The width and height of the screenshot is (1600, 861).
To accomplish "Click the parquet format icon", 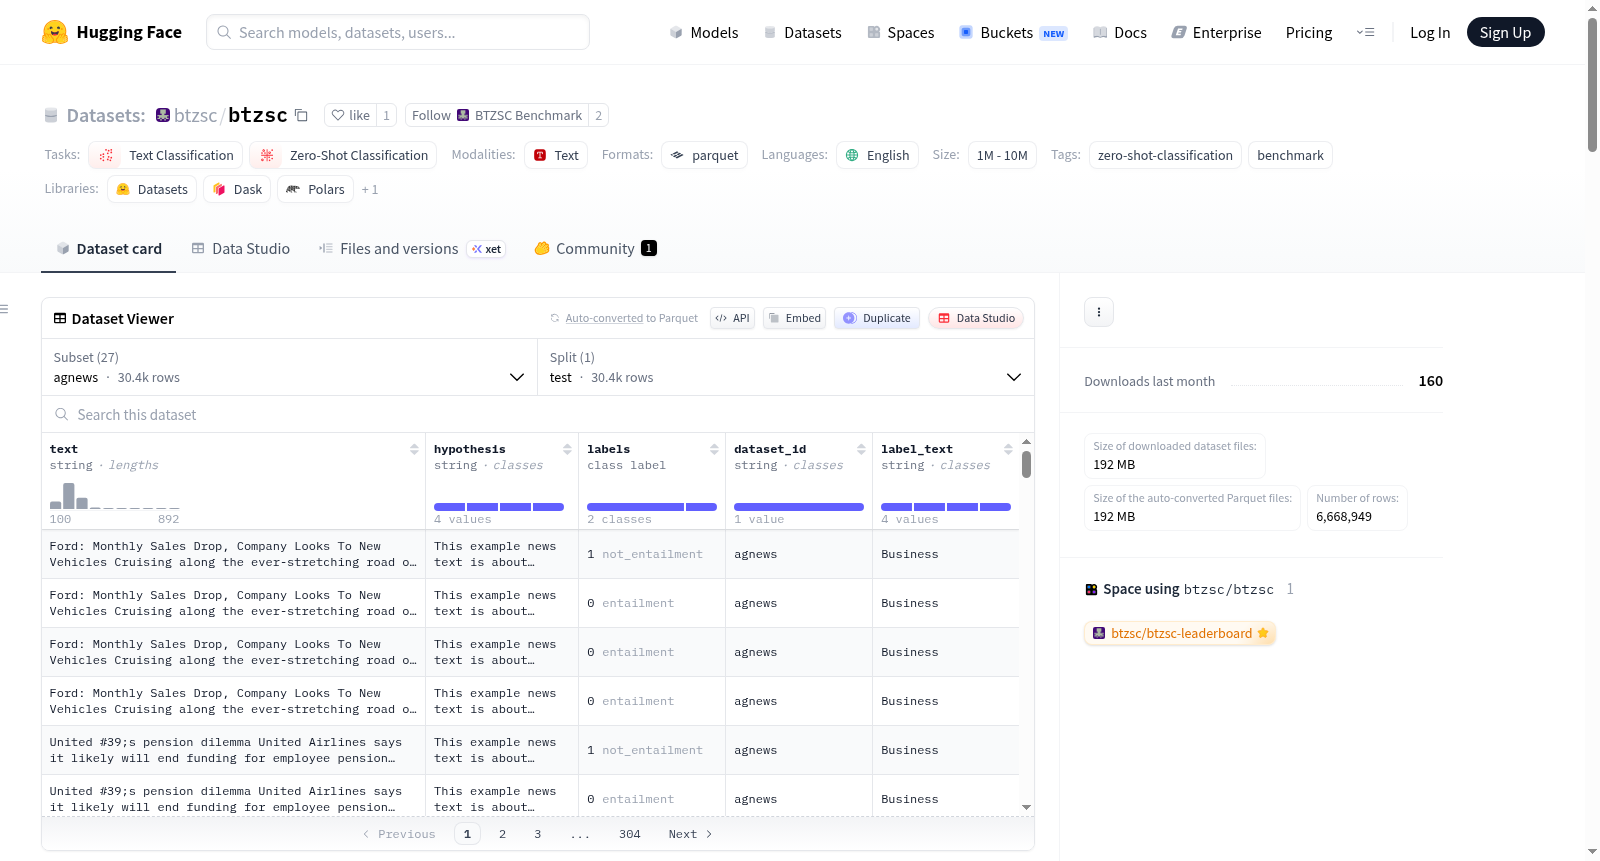I will click(x=677, y=155).
